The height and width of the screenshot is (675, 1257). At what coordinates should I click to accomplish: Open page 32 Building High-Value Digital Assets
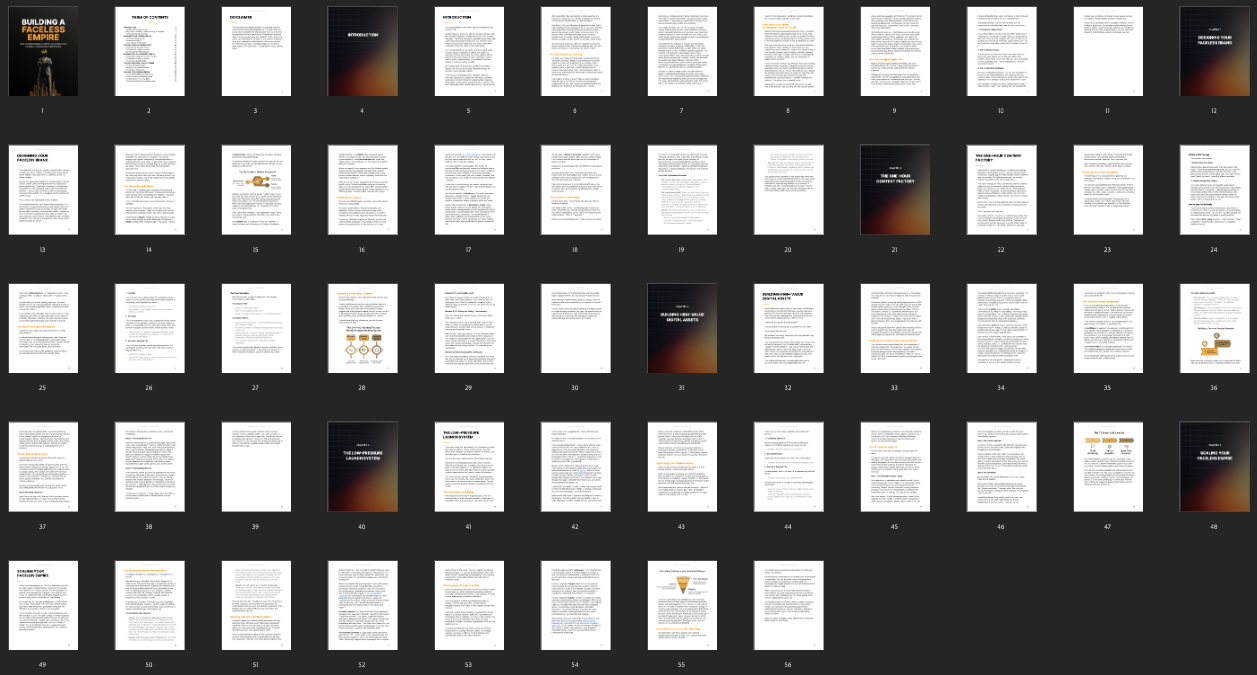click(787, 328)
